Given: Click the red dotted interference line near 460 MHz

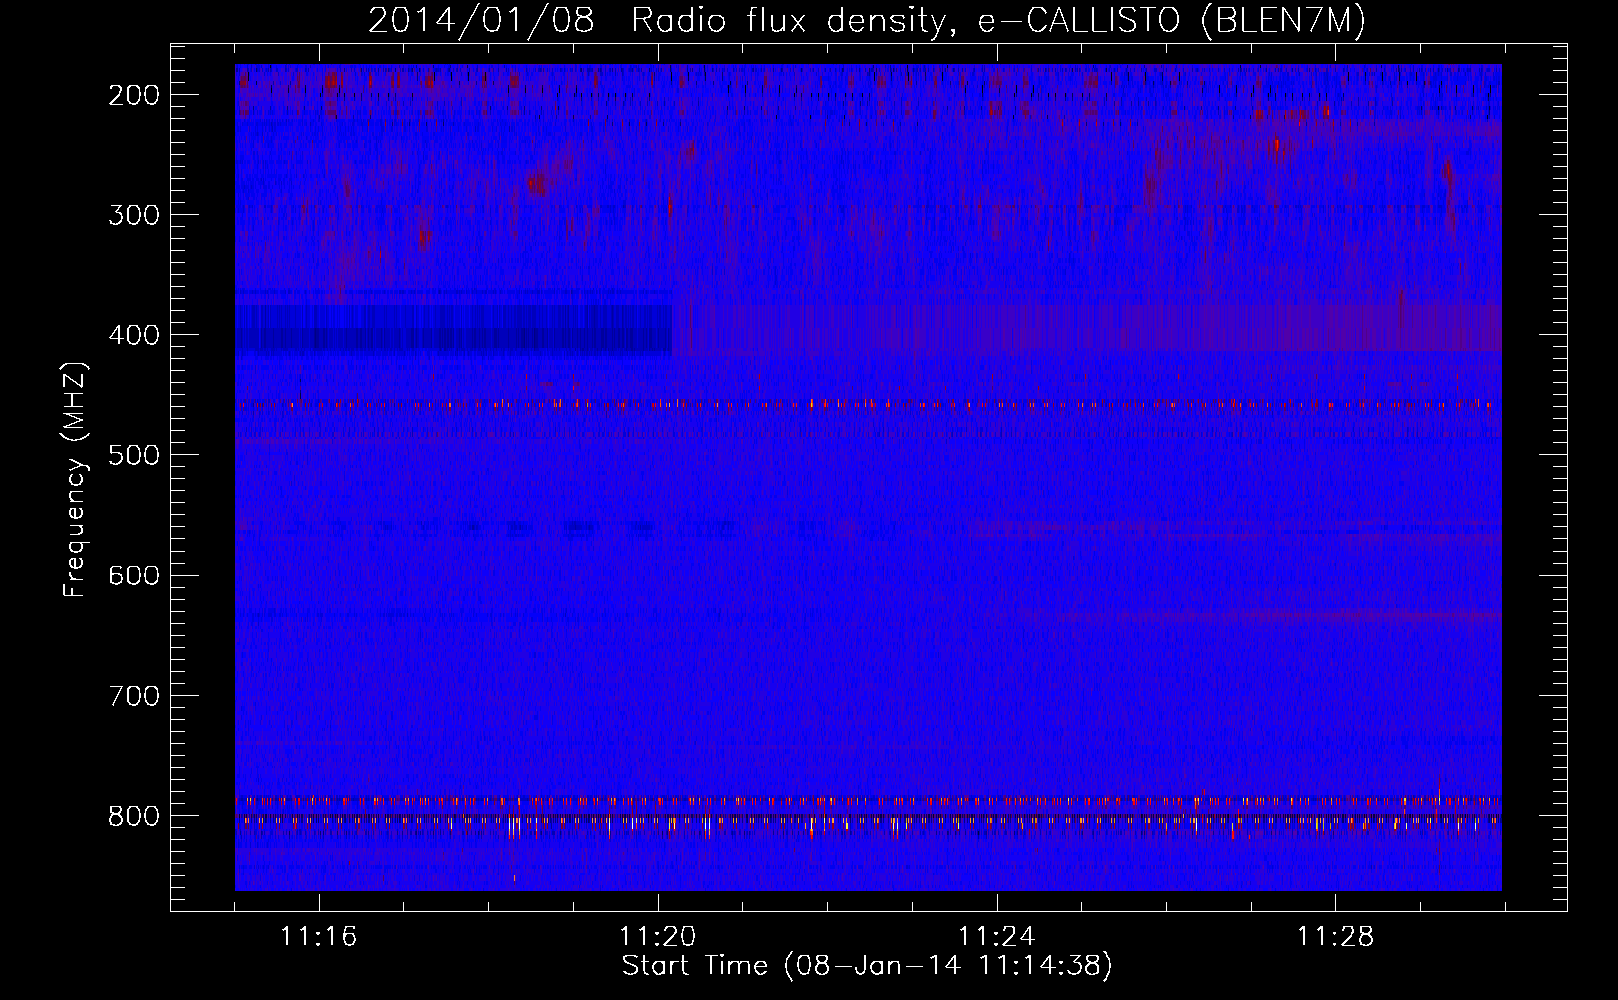Looking at the screenshot, I should (868, 405).
